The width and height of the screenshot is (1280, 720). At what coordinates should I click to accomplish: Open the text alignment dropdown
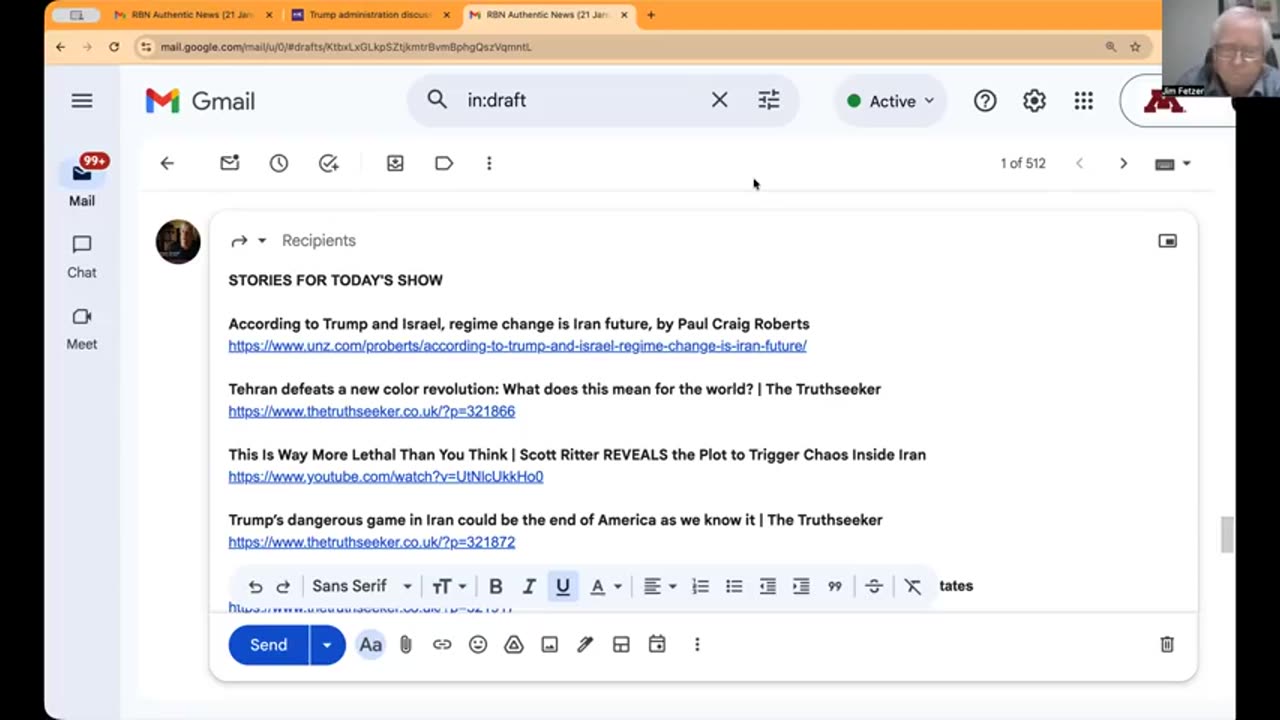(x=659, y=587)
